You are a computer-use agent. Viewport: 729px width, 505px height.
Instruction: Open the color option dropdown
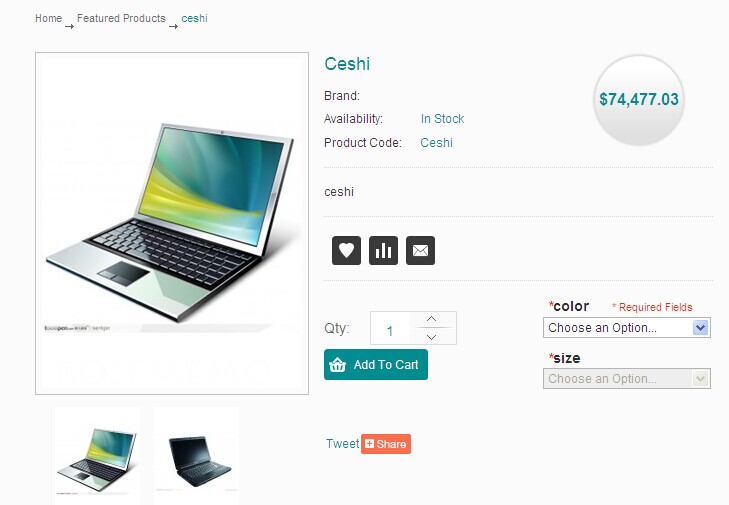[x=627, y=328]
